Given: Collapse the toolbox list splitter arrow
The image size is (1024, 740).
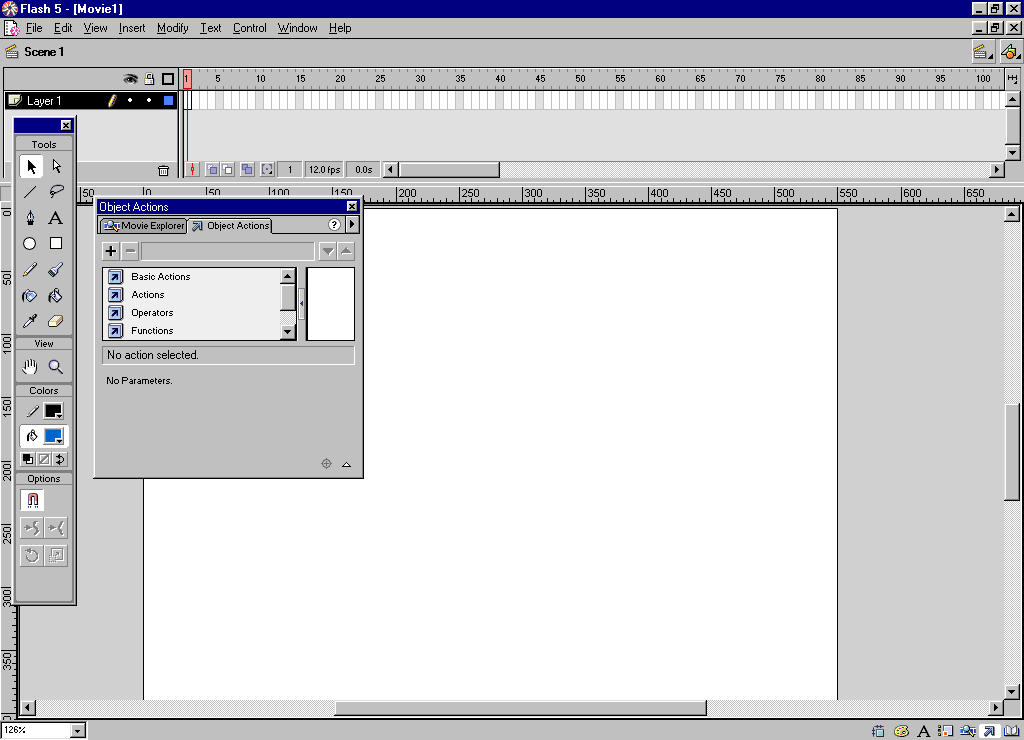Looking at the screenshot, I should click(x=301, y=304).
